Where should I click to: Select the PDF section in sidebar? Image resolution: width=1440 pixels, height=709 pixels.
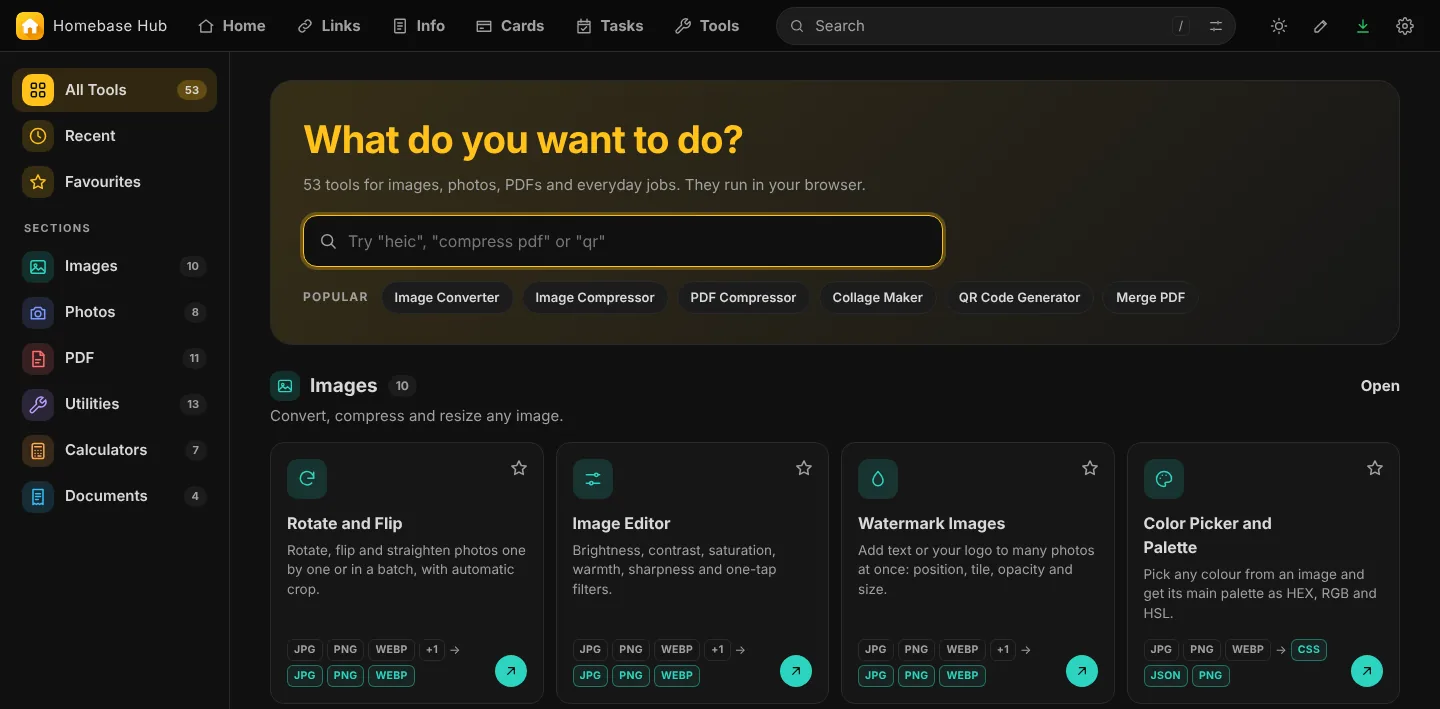coord(114,358)
